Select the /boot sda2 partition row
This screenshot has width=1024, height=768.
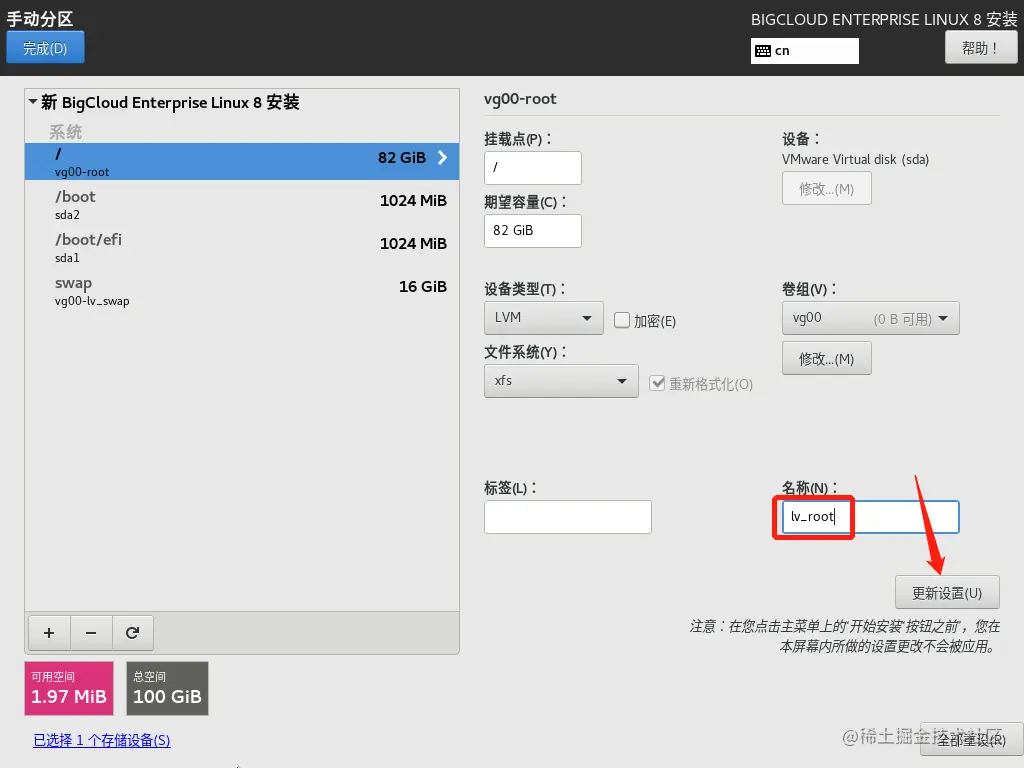(242, 204)
